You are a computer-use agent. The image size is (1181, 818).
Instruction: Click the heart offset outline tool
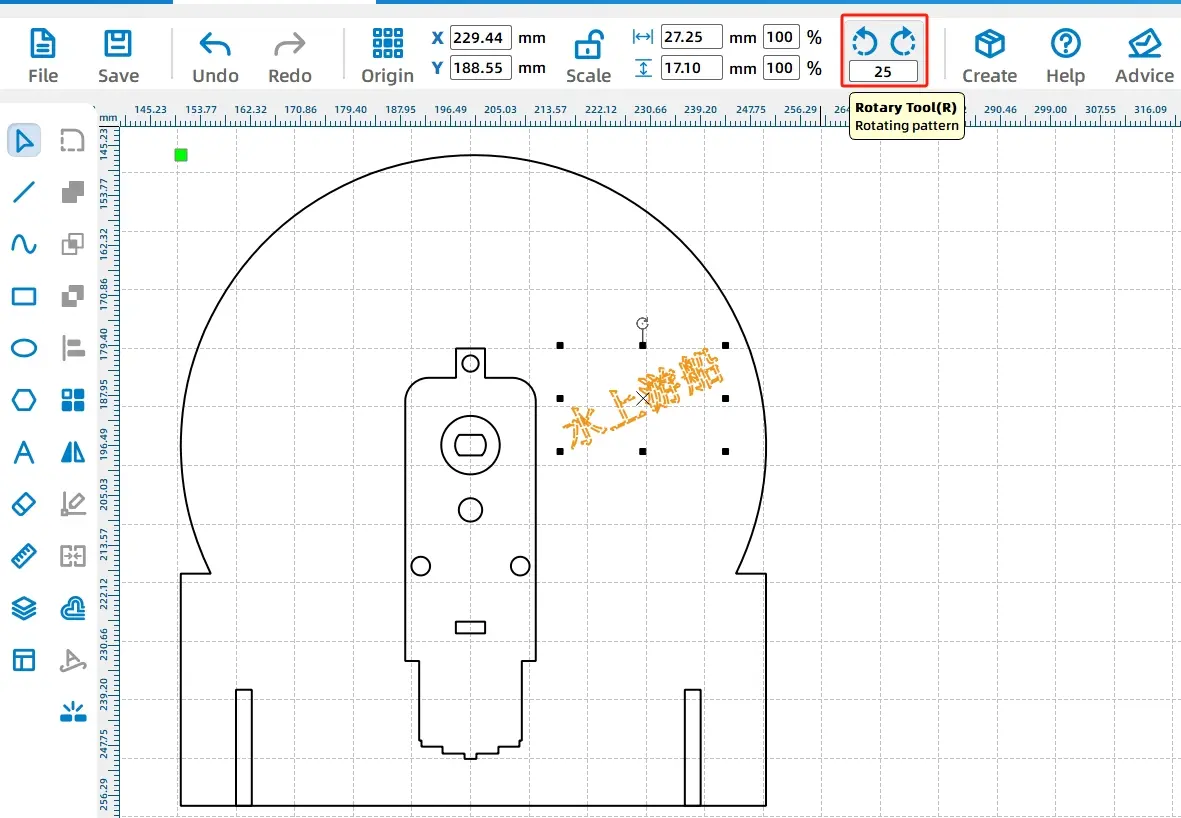72,608
